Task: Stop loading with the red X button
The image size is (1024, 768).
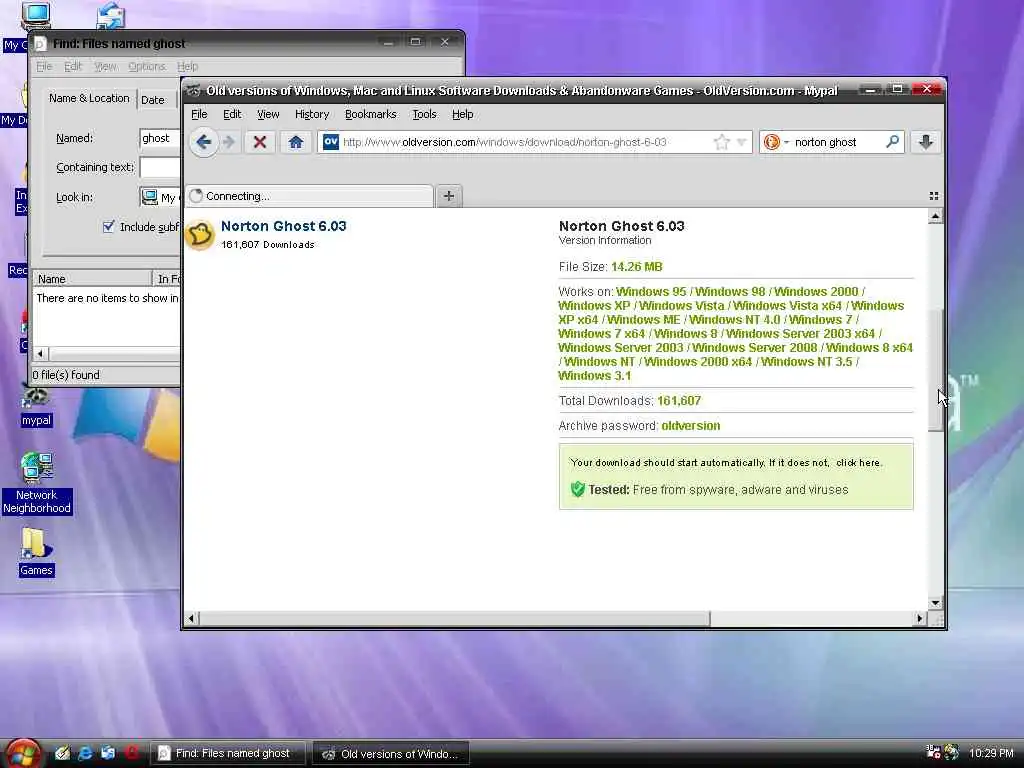Action: pyautogui.click(x=259, y=142)
